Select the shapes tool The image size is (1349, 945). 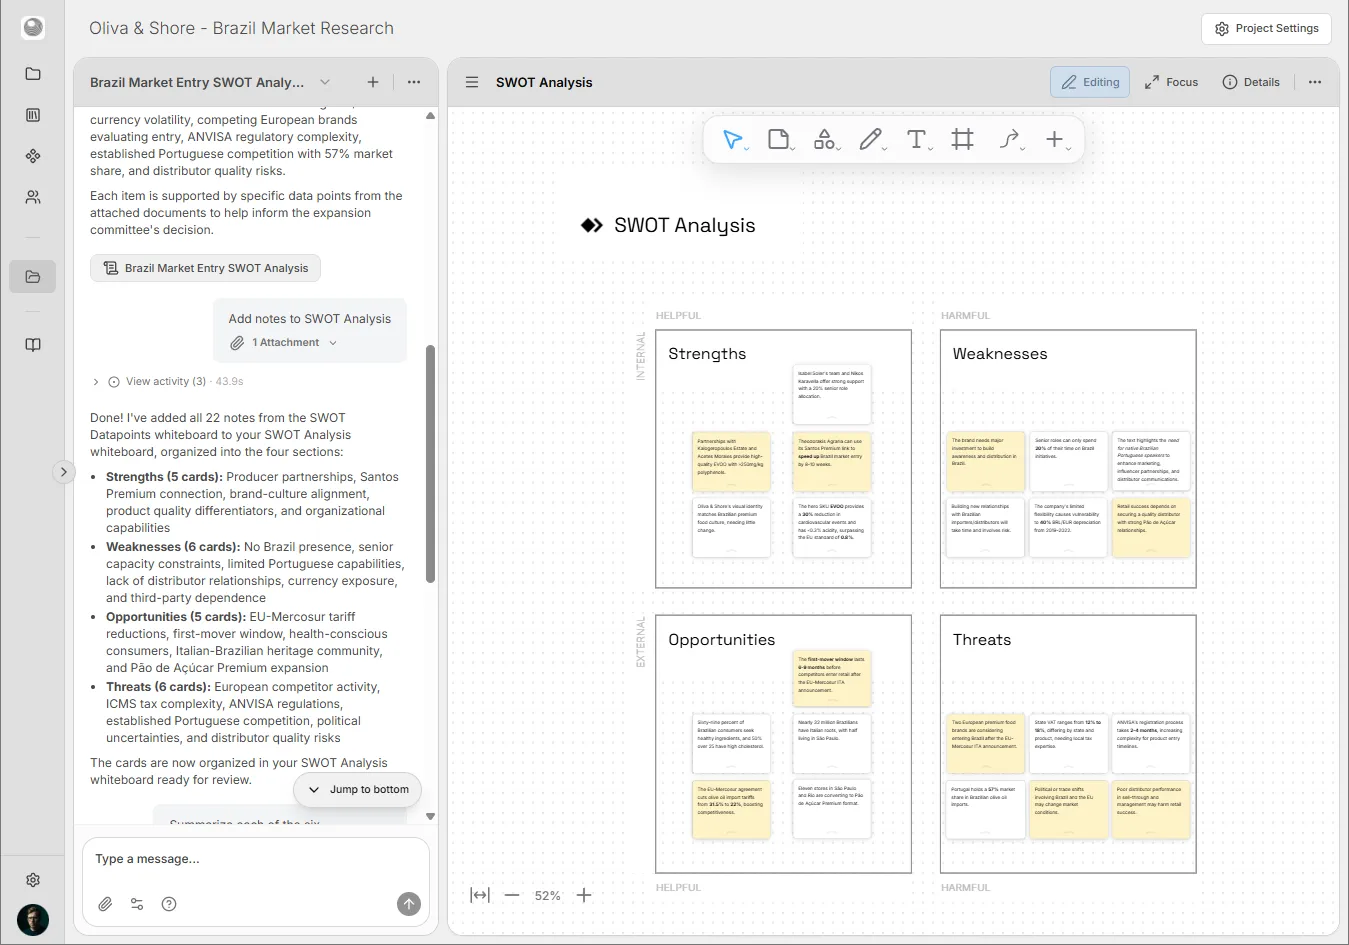pyautogui.click(x=825, y=140)
